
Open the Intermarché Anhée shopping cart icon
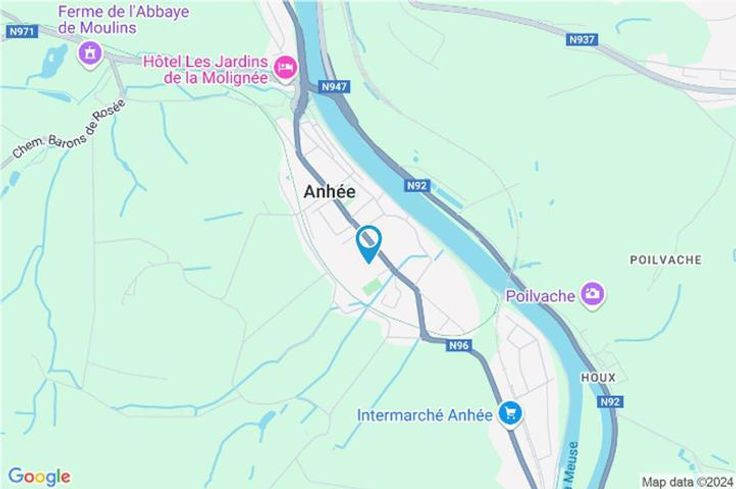click(x=510, y=414)
